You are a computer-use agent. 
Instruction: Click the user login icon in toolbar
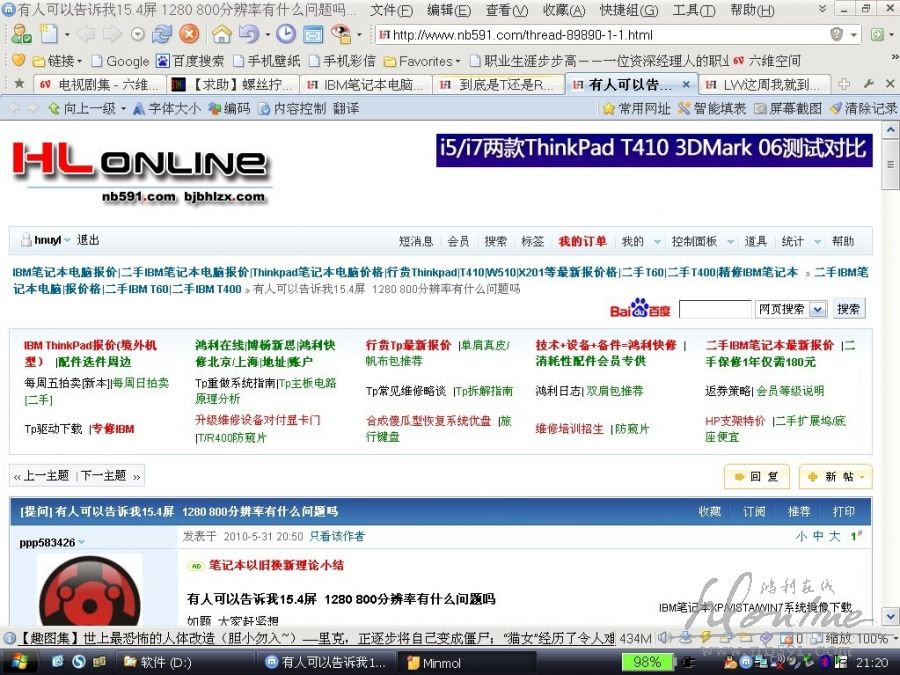point(21,34)
